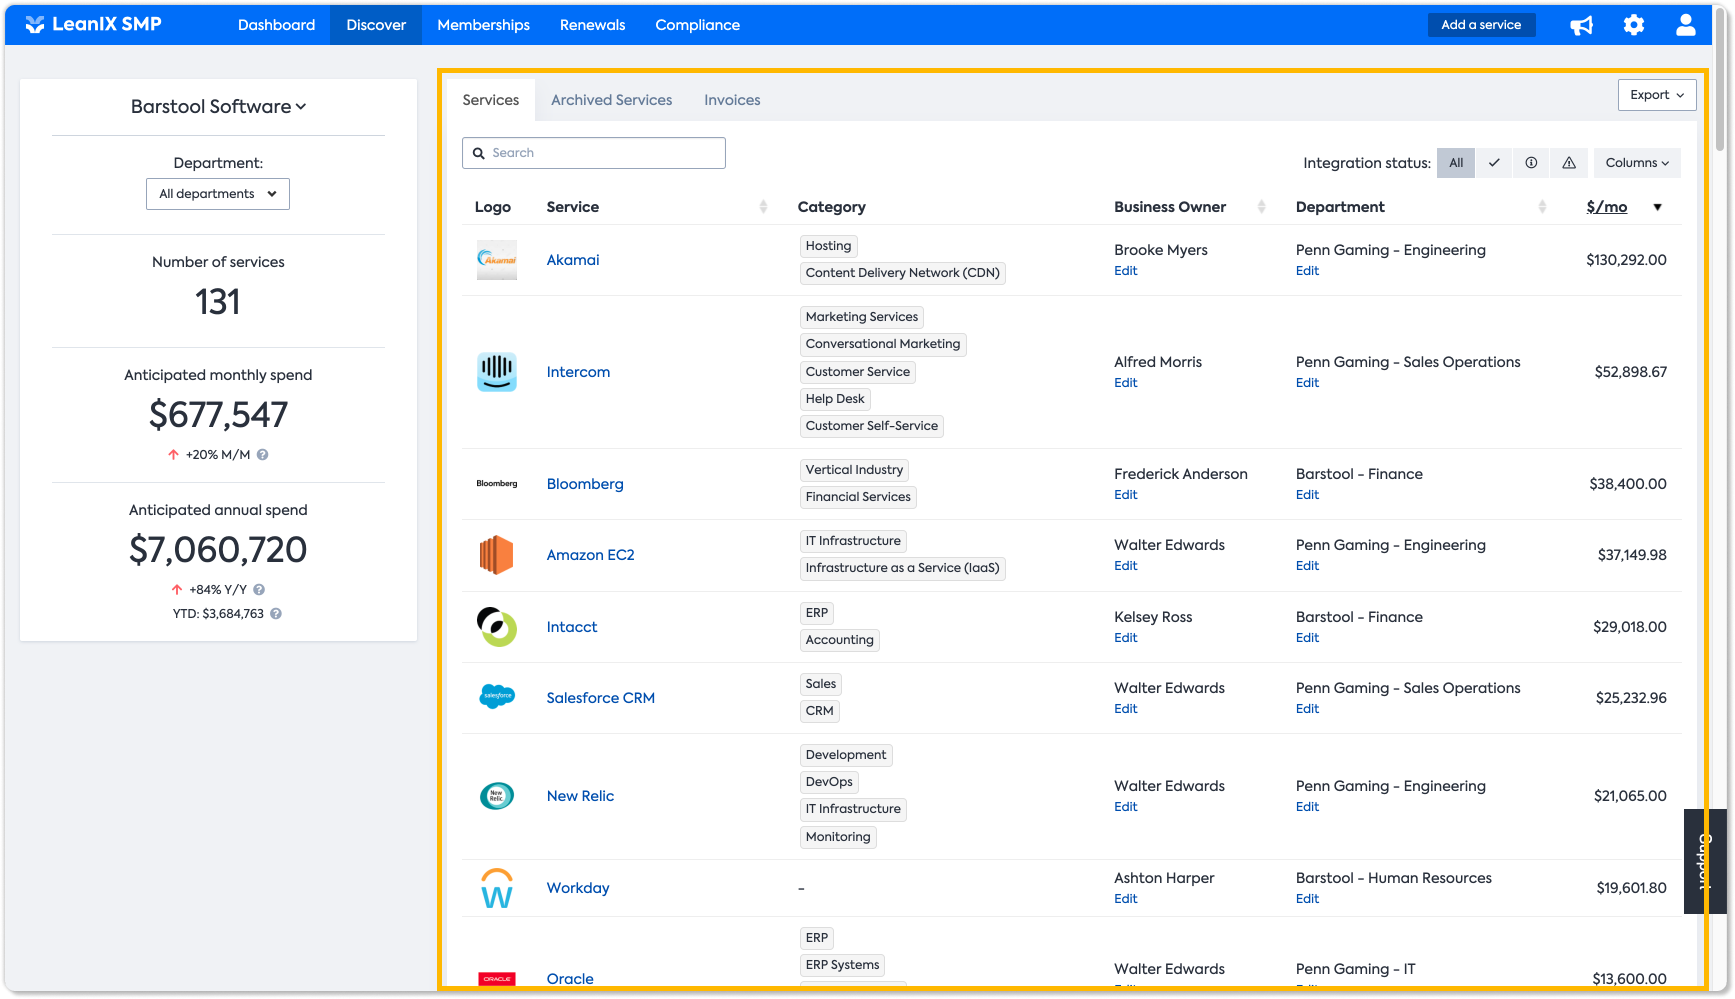Click the Bloomberg logo
Viewport: 1735px width, 999px height.
[497, 484]
